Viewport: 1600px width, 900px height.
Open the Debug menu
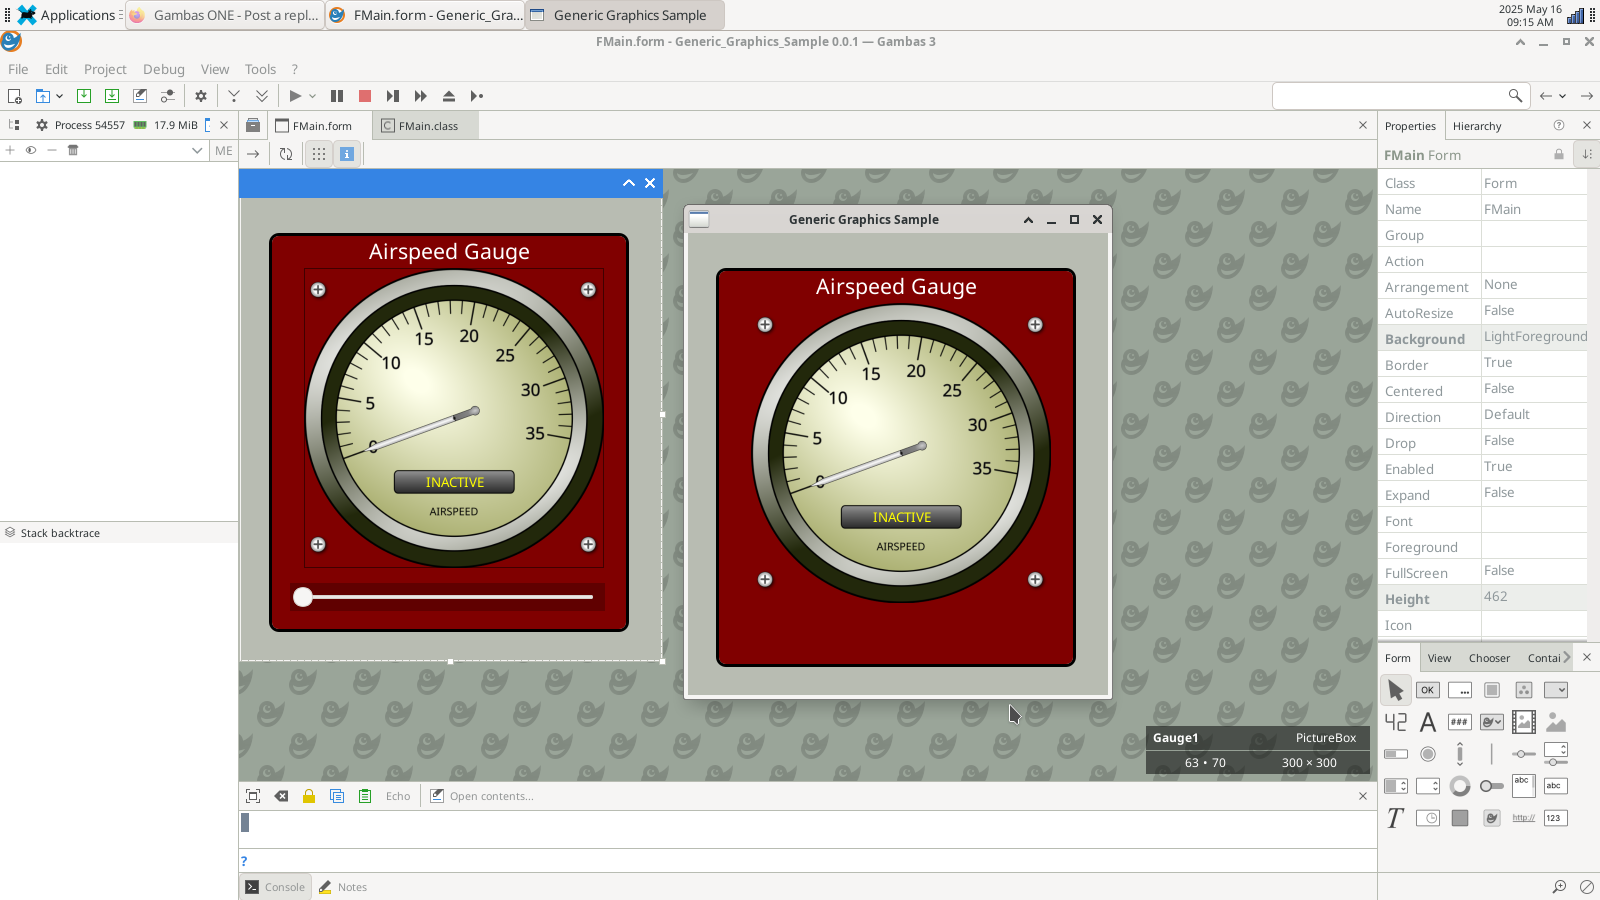(x=163, y=69)
